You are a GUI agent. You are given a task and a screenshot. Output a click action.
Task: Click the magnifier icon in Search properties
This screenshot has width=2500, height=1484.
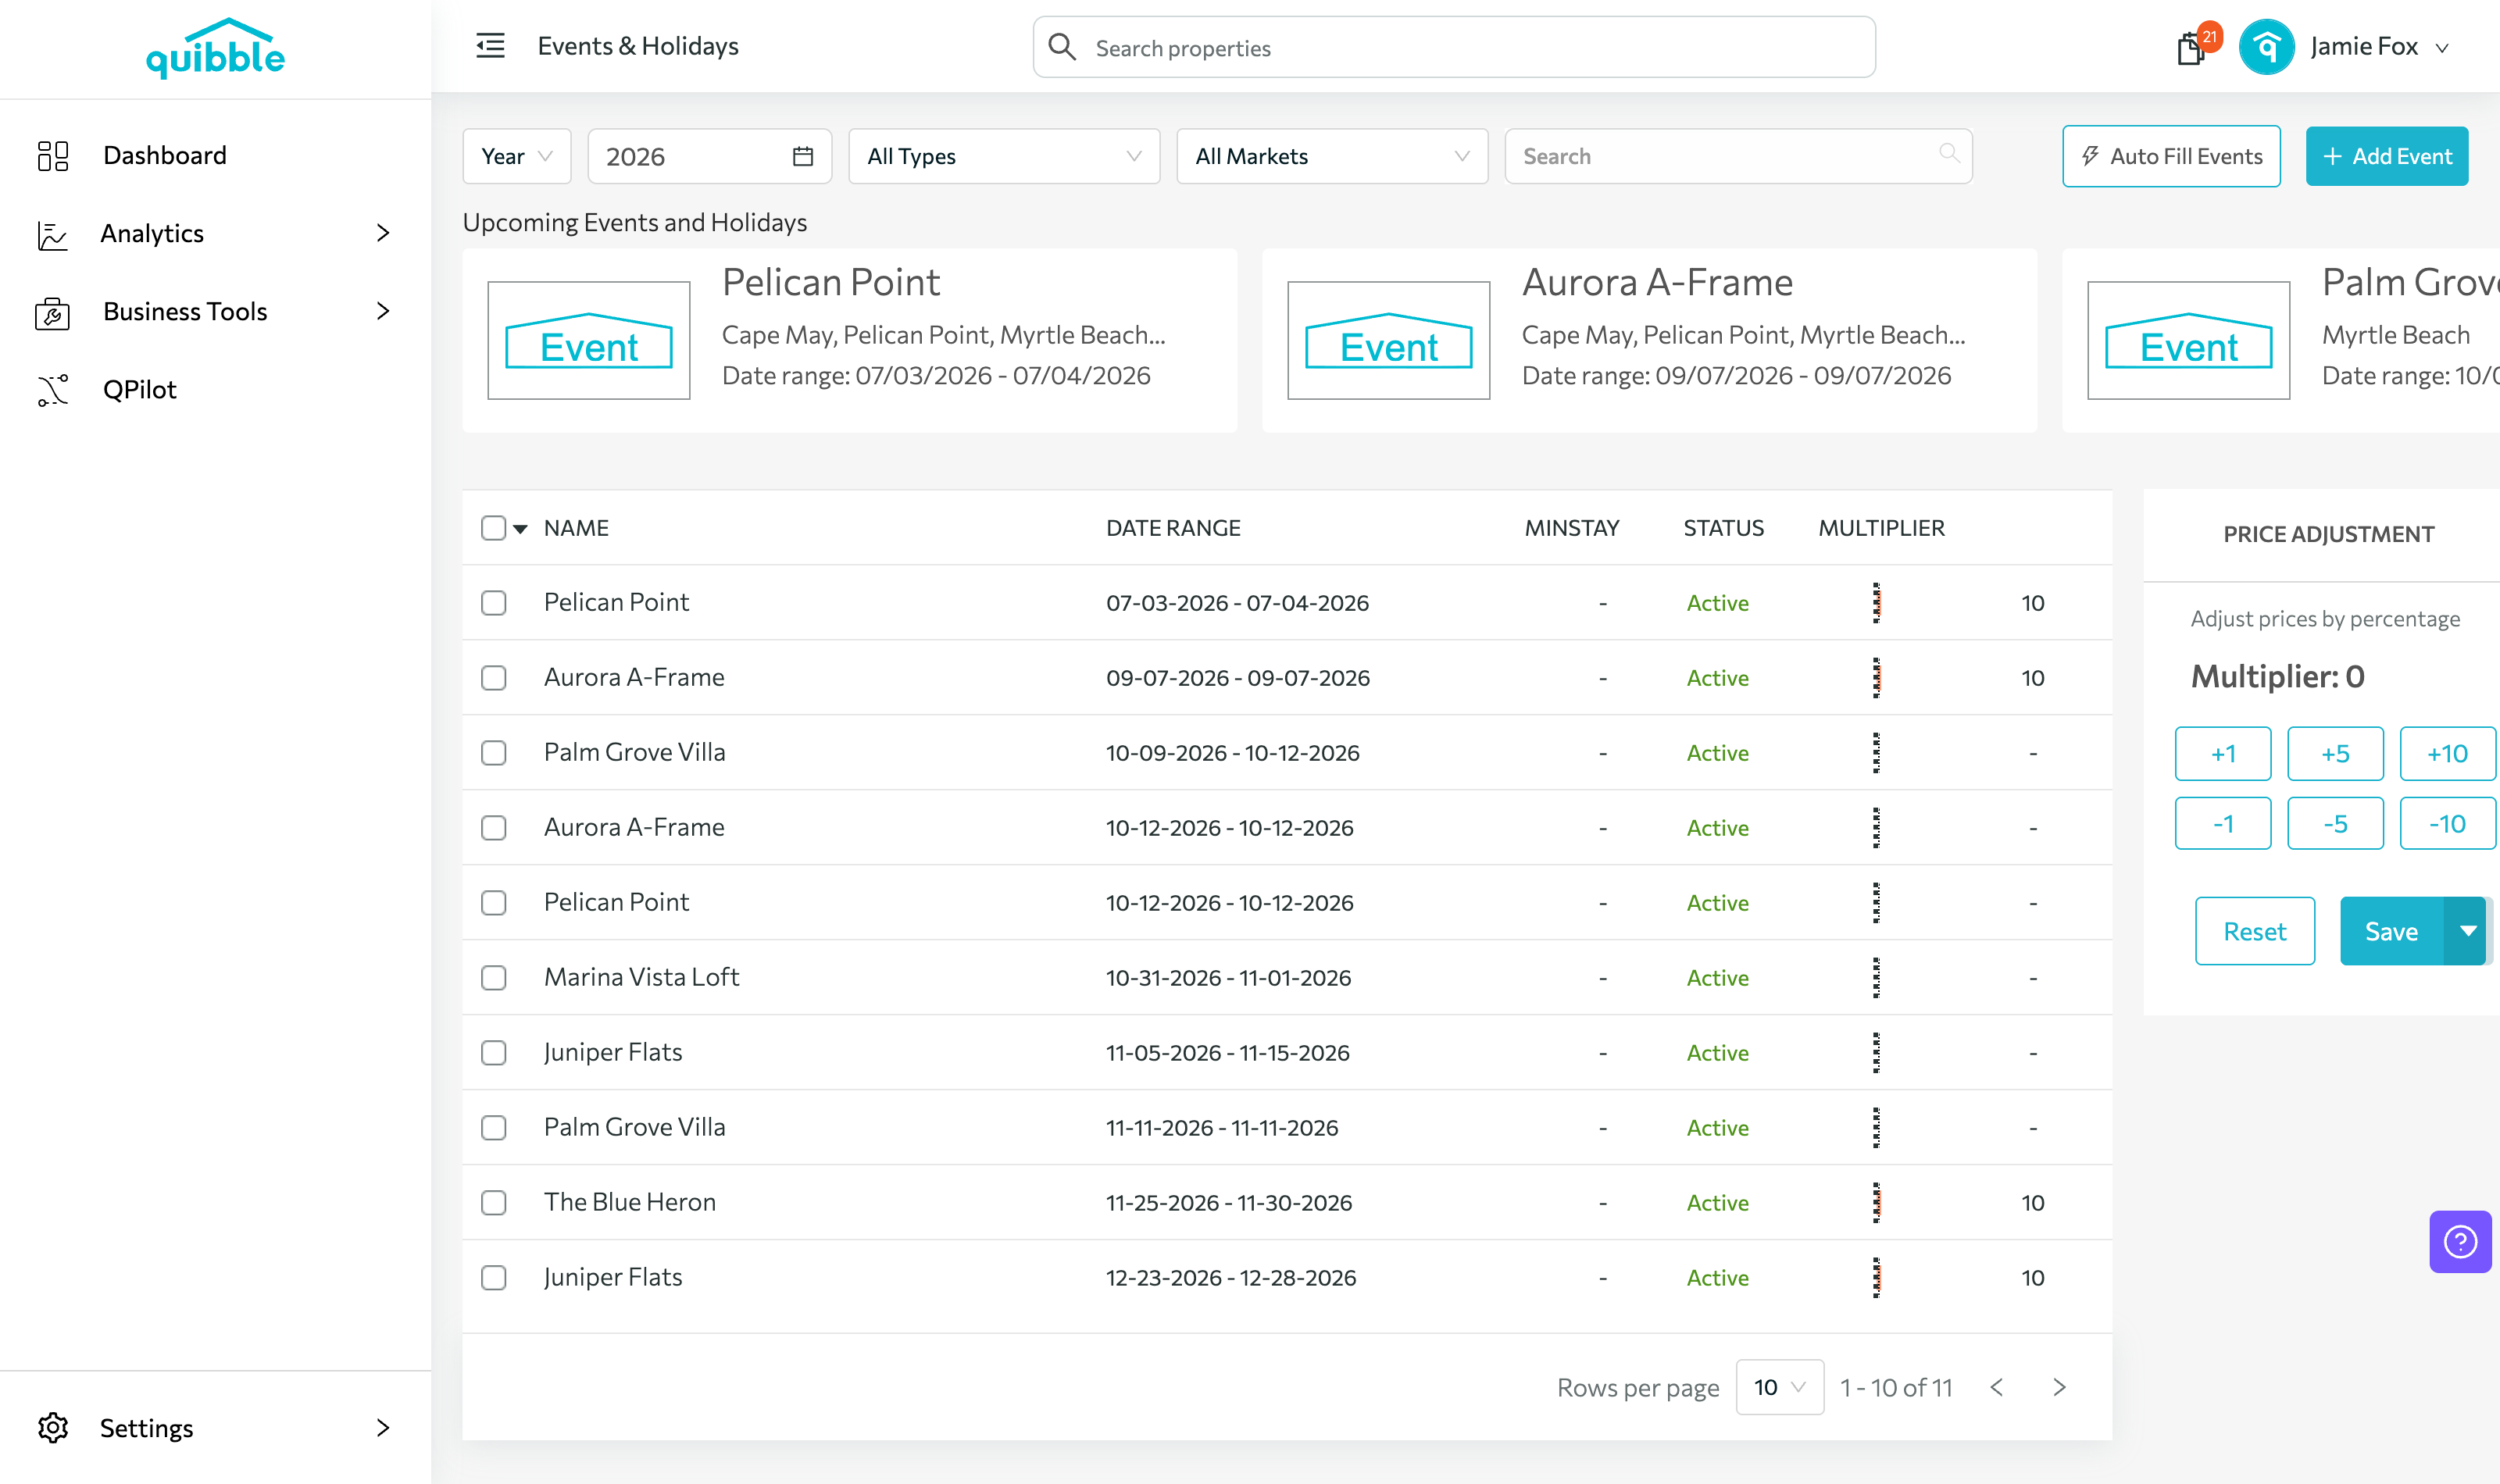click(x=1062, y=47)
